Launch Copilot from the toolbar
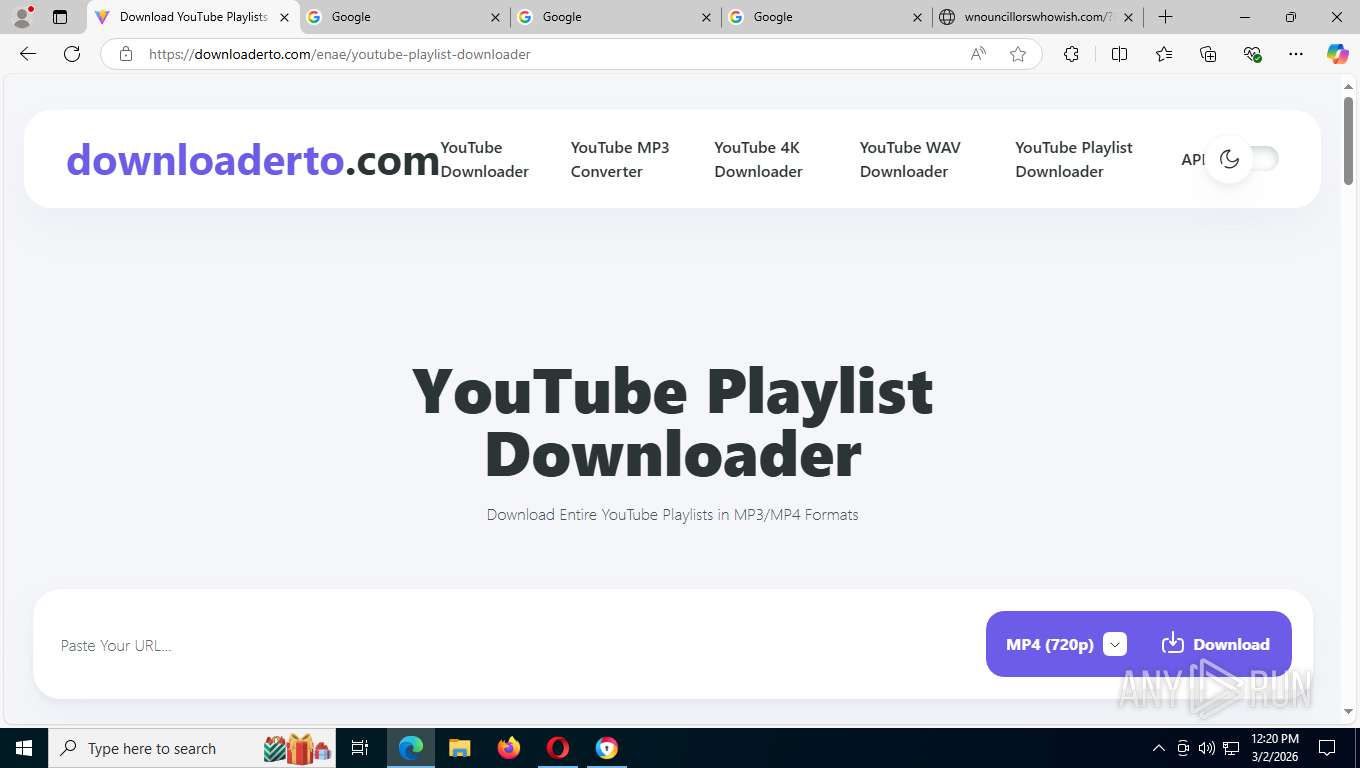This screenshot has height=768, width=1360. pos(1337,54)
